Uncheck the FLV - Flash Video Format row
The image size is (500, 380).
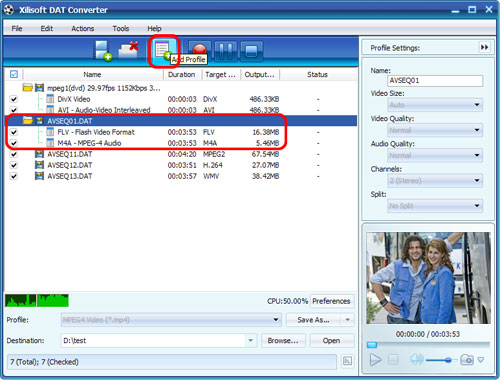tap(14, 132)
